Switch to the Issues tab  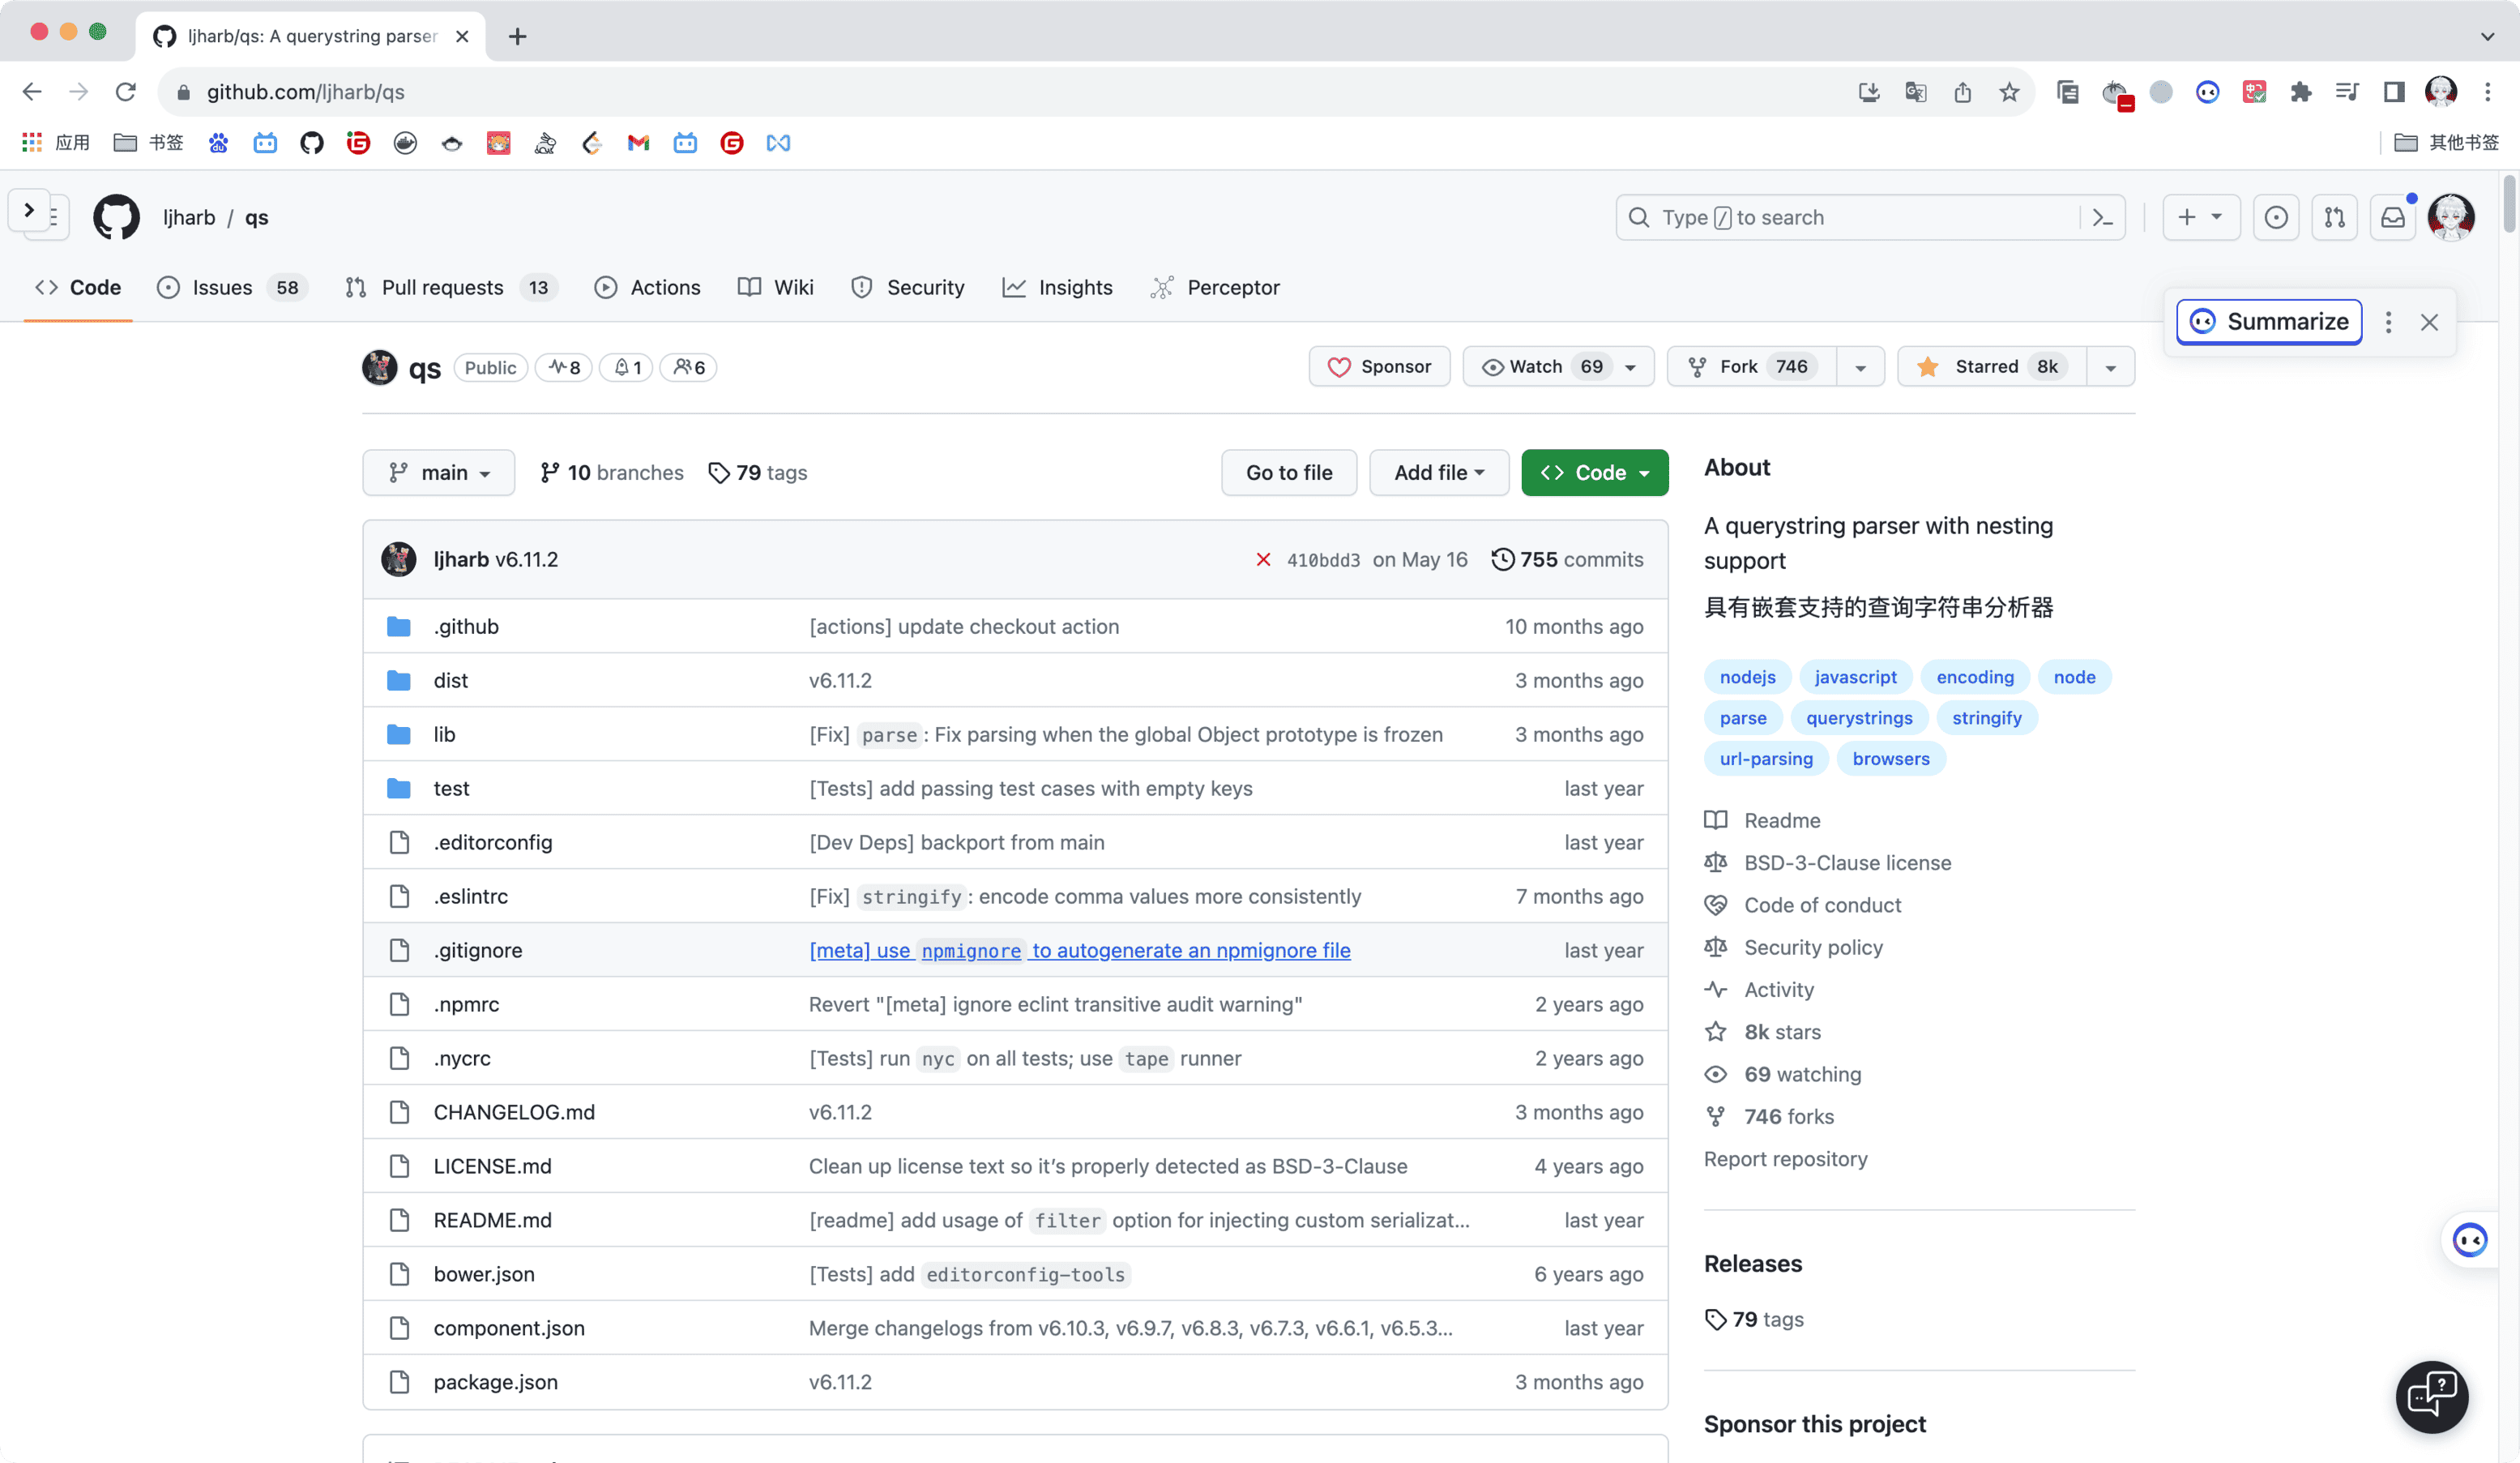pos(222,287)
